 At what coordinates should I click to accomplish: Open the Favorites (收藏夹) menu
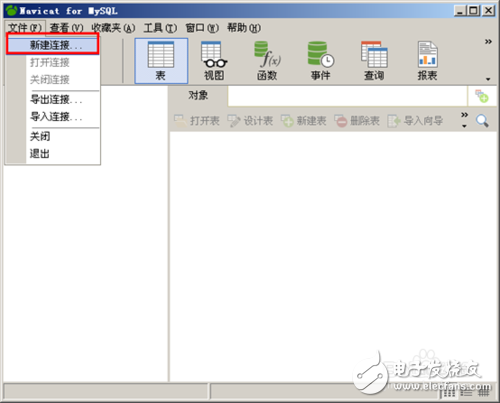(x=113, y=28)
